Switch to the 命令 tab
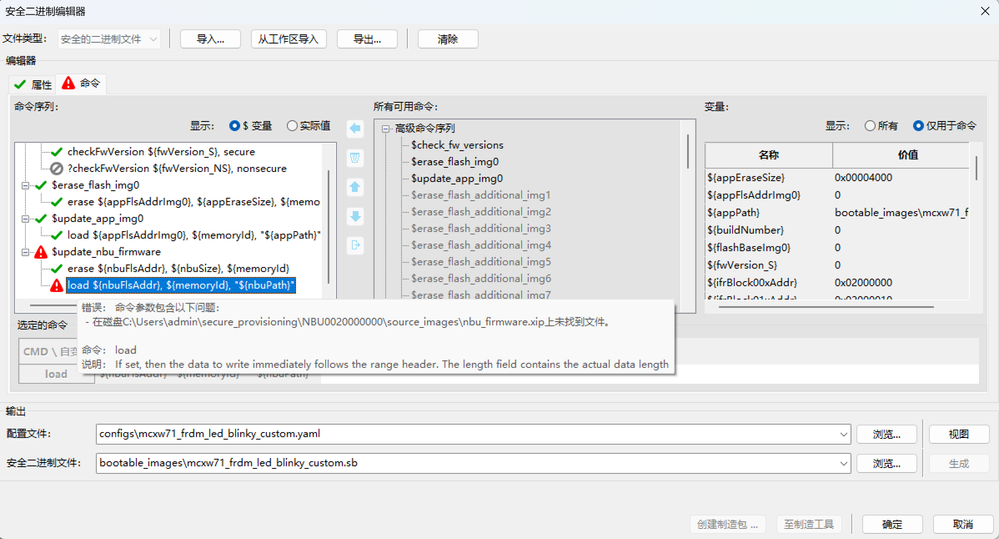The image size is (999, 539). coord(81,83)
